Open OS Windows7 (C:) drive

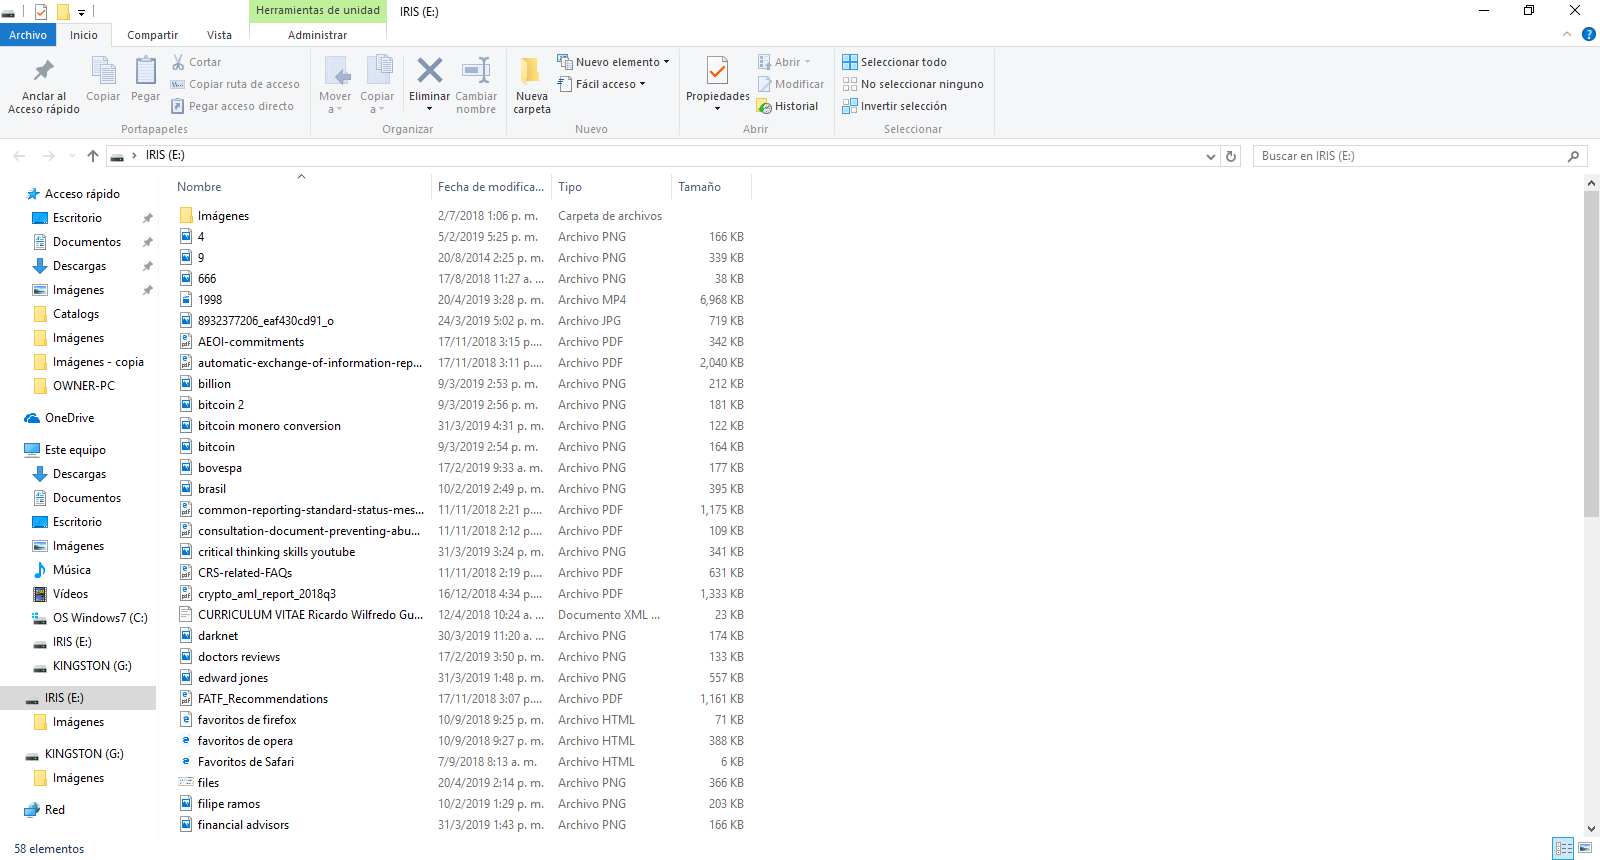[x=100, y=618]
